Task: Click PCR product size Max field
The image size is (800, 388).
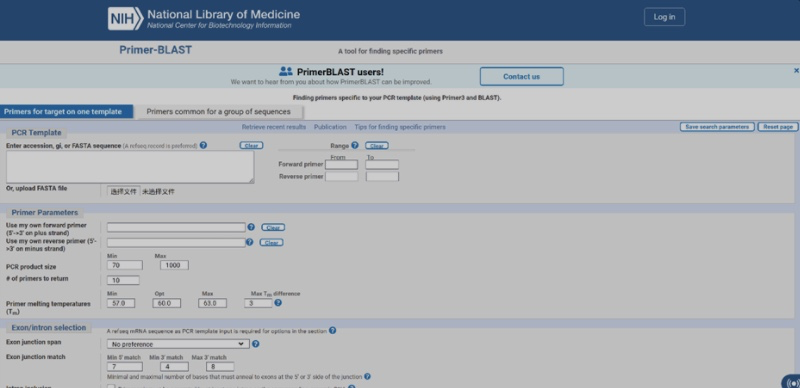Action: tap(174, 265)
